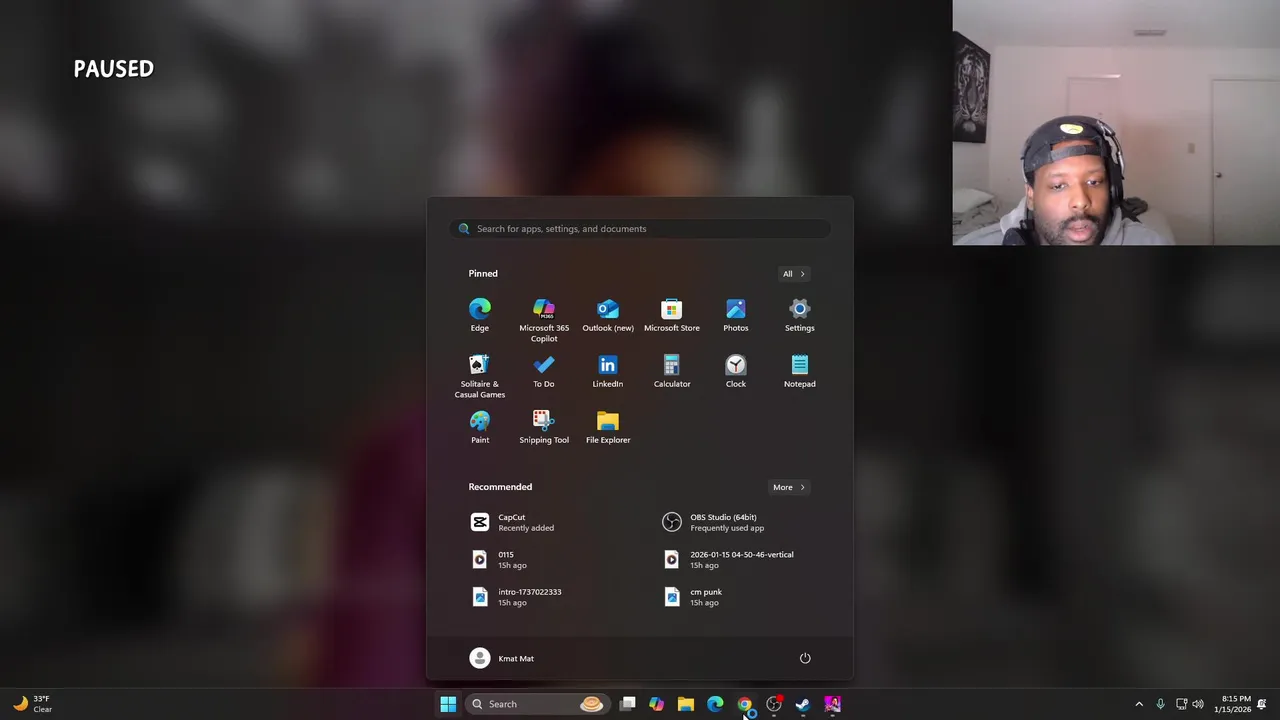Open Edge from pinned apps
Viewport: 1280px width, 720px height.
pos(480,315)
